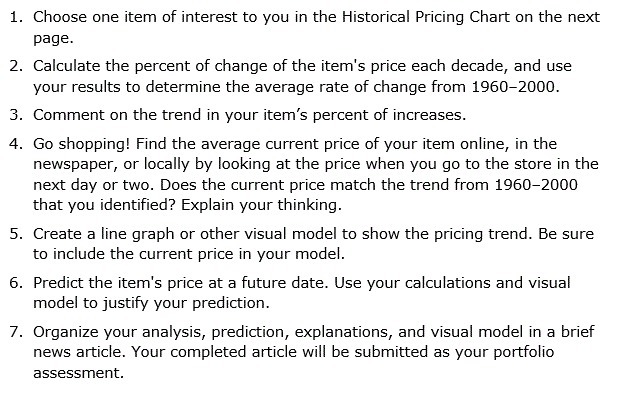
Task: Select the word "Calculate" in step 2
Action: pos(66,66)
